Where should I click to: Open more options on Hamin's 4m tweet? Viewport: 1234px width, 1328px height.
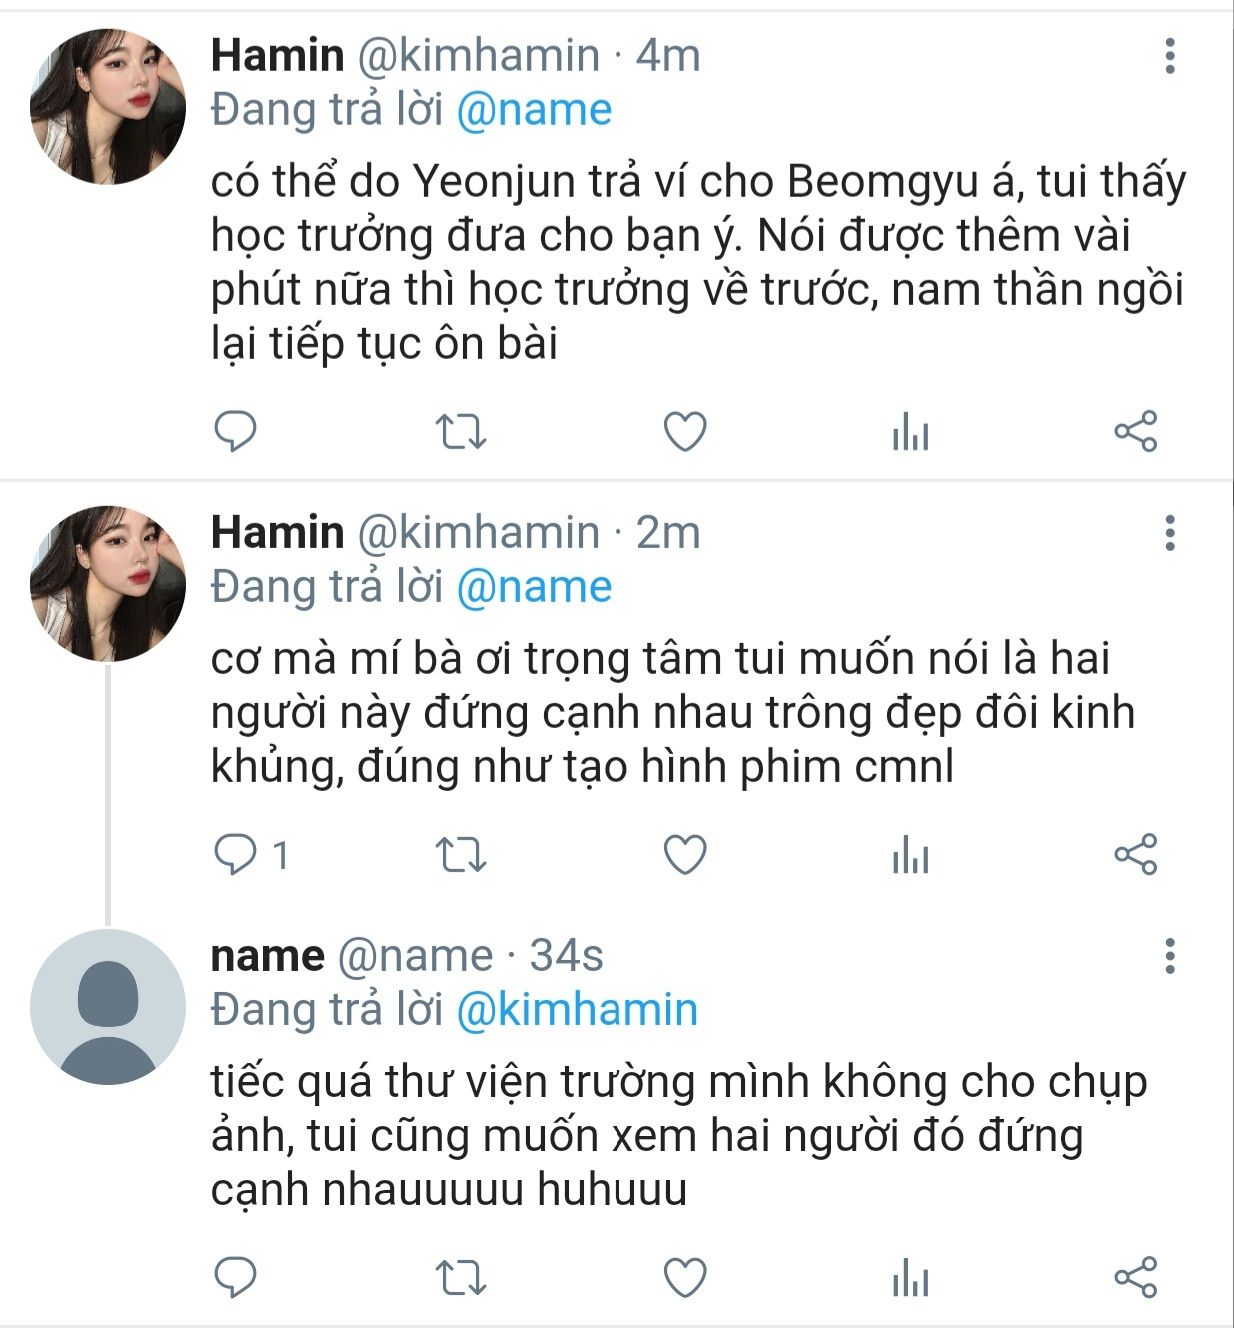click(1169, 56)
